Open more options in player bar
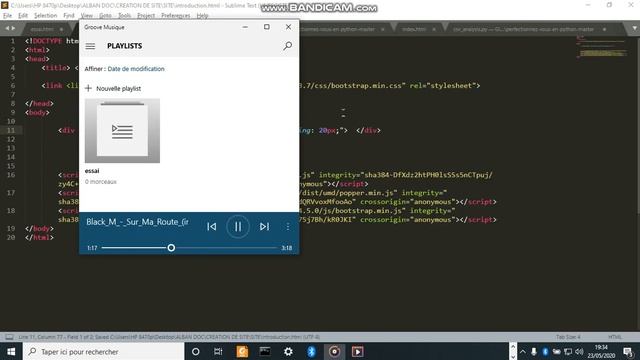The width and height of the screenshot is (640, 360). point(288,227)
